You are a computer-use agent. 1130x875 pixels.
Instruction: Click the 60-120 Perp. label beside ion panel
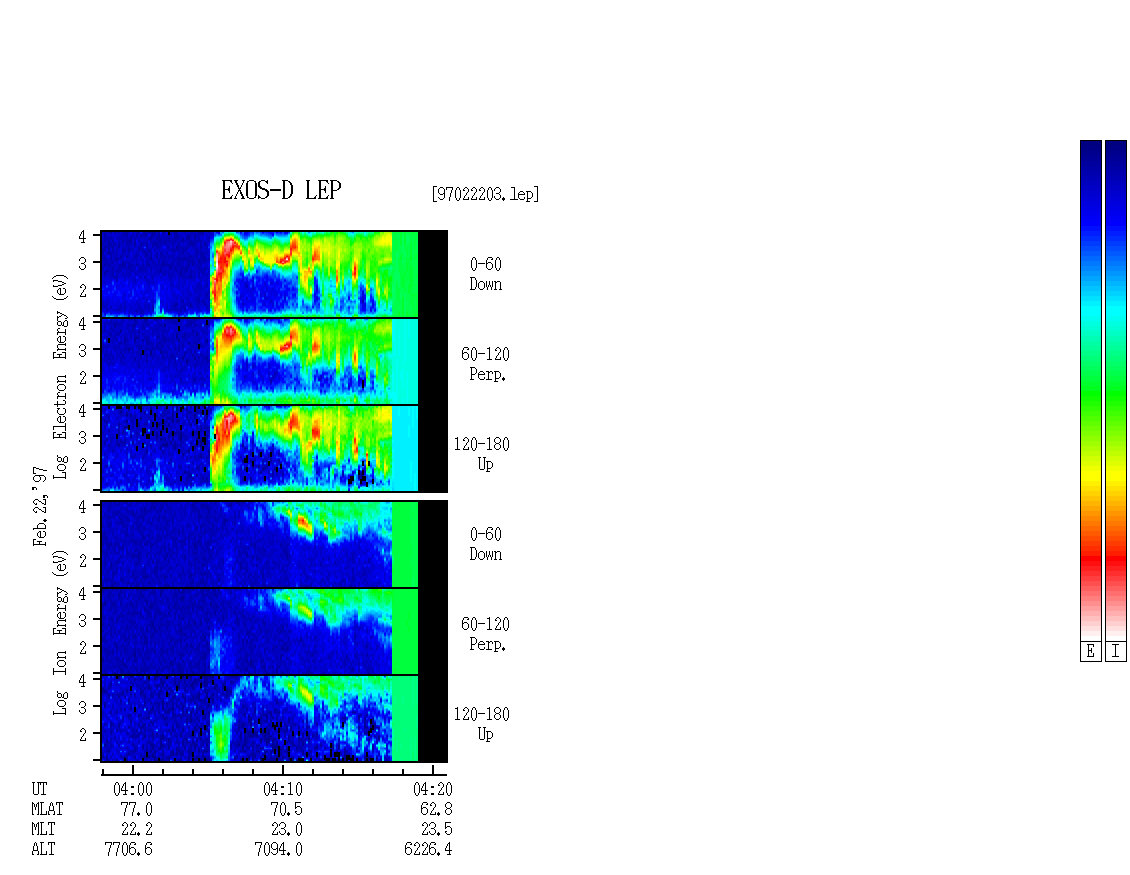(485, 634)
